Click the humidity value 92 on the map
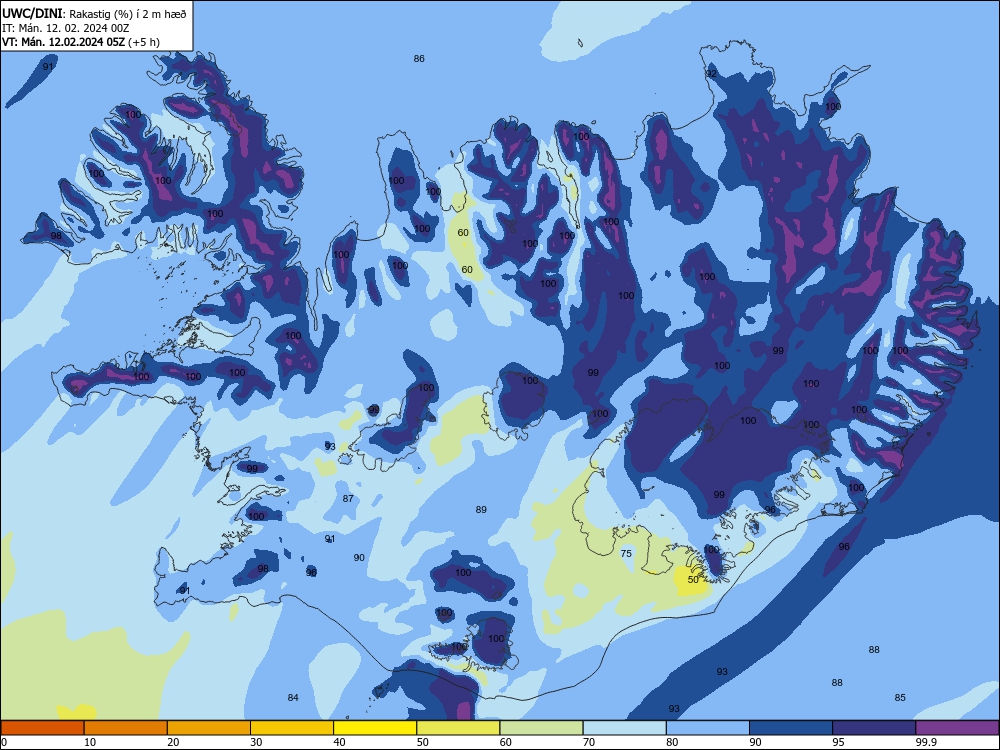This screenshot has height=750, width=1000. click(711, 73)
